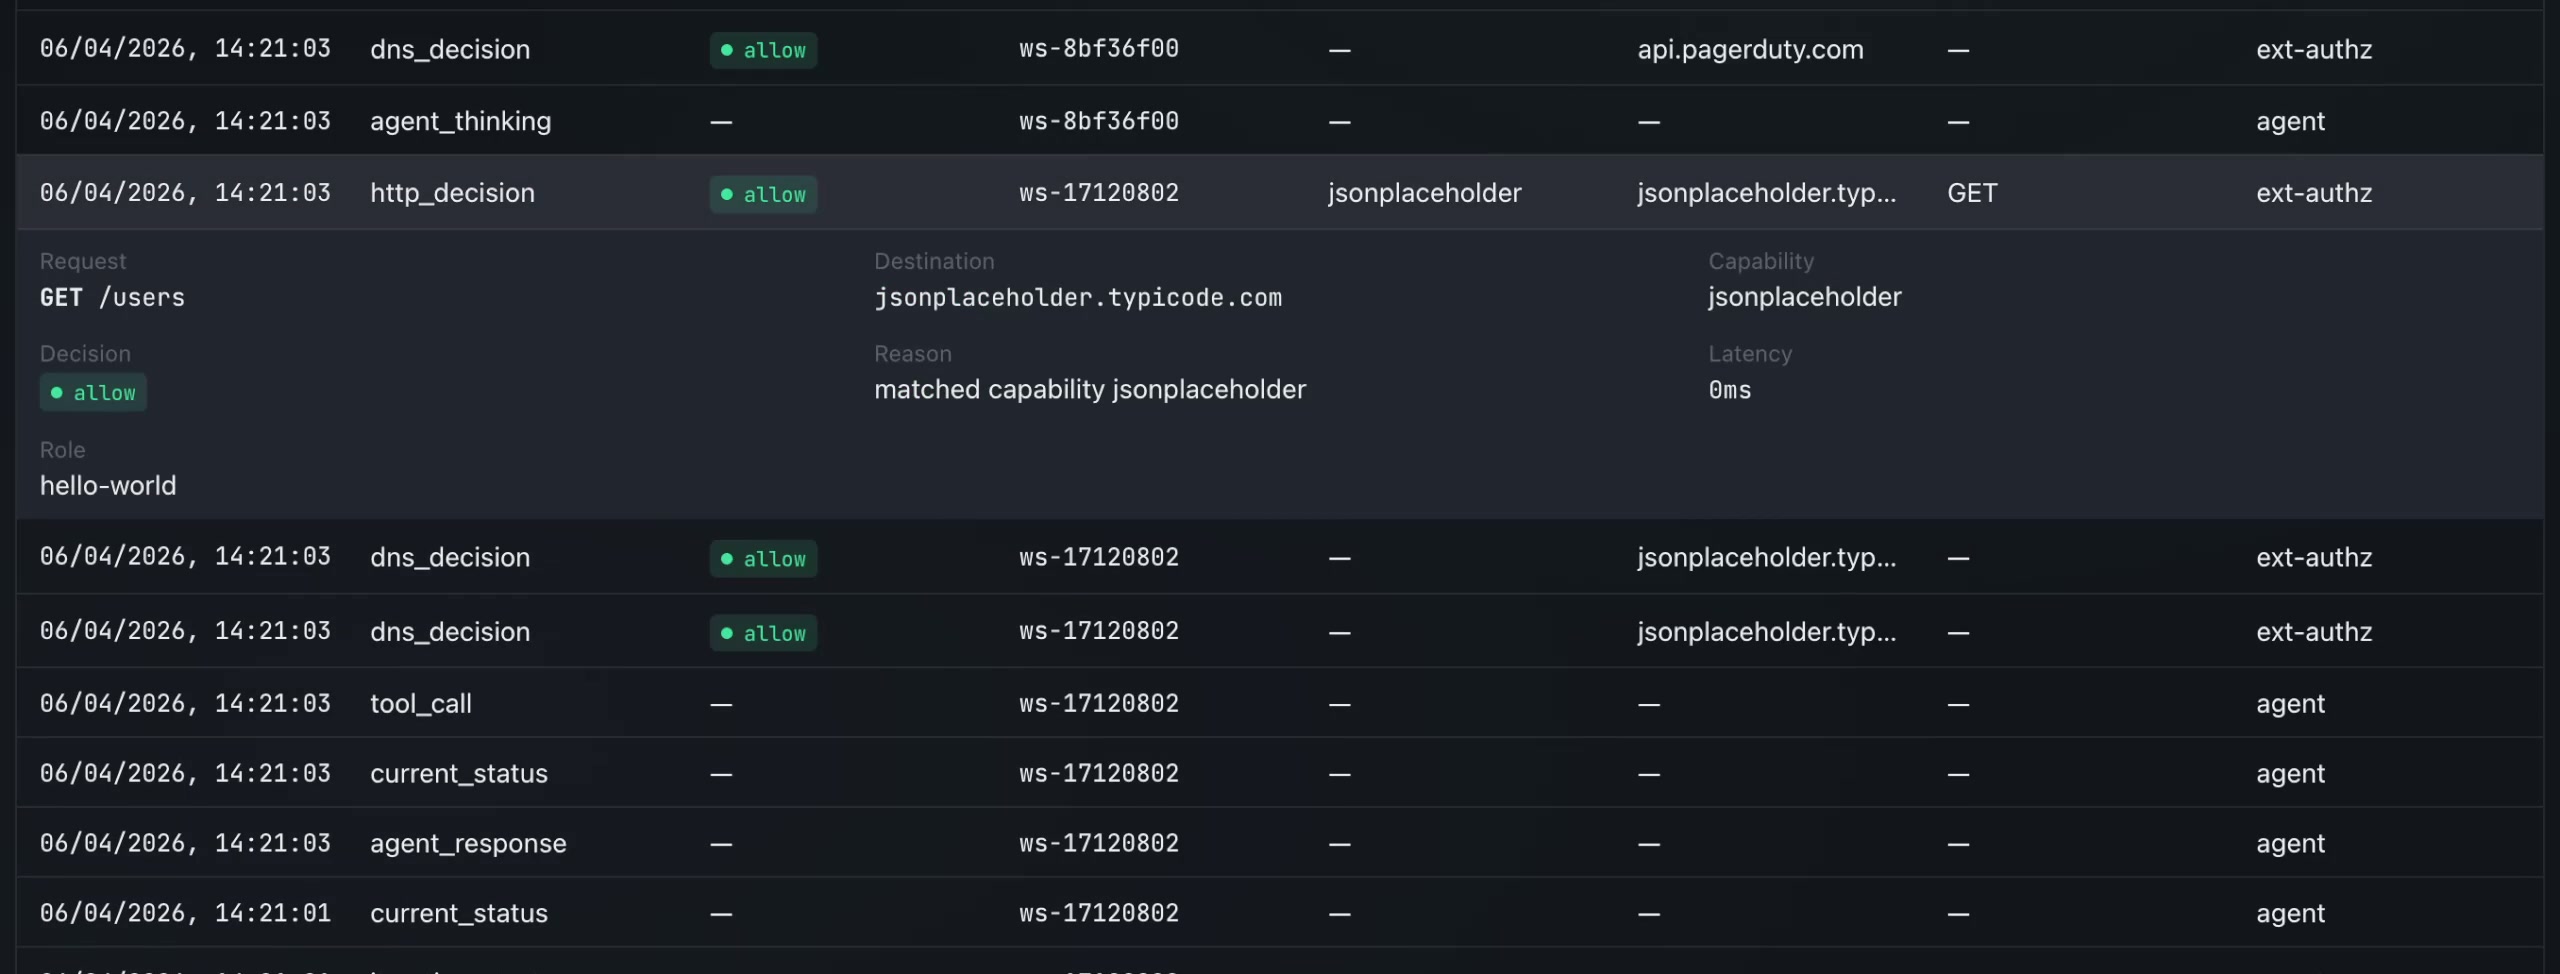Select the agent_response event type label
2560x974 pixels.
[468, 843]
